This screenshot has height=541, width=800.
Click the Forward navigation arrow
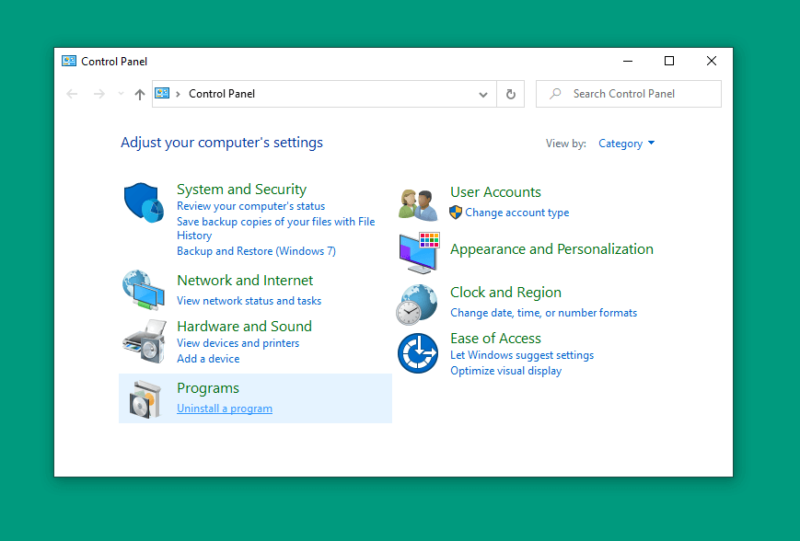99,94
